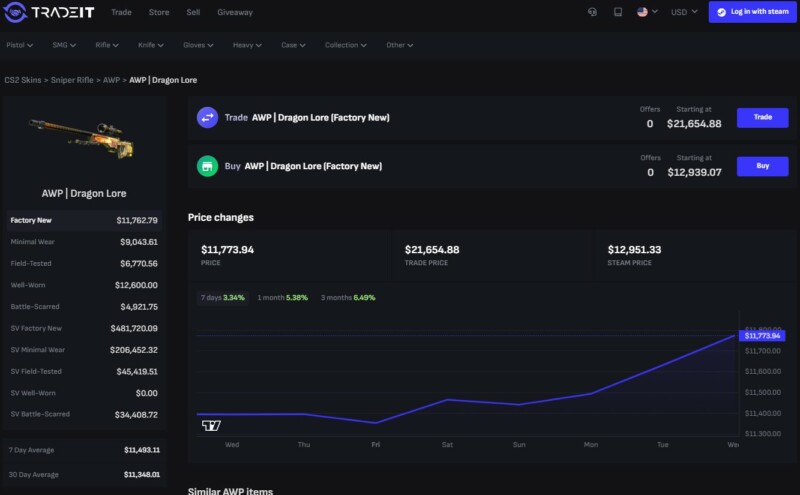Click the Mon label on chart axis
800x495 pixels.
(x=591, y=444)
